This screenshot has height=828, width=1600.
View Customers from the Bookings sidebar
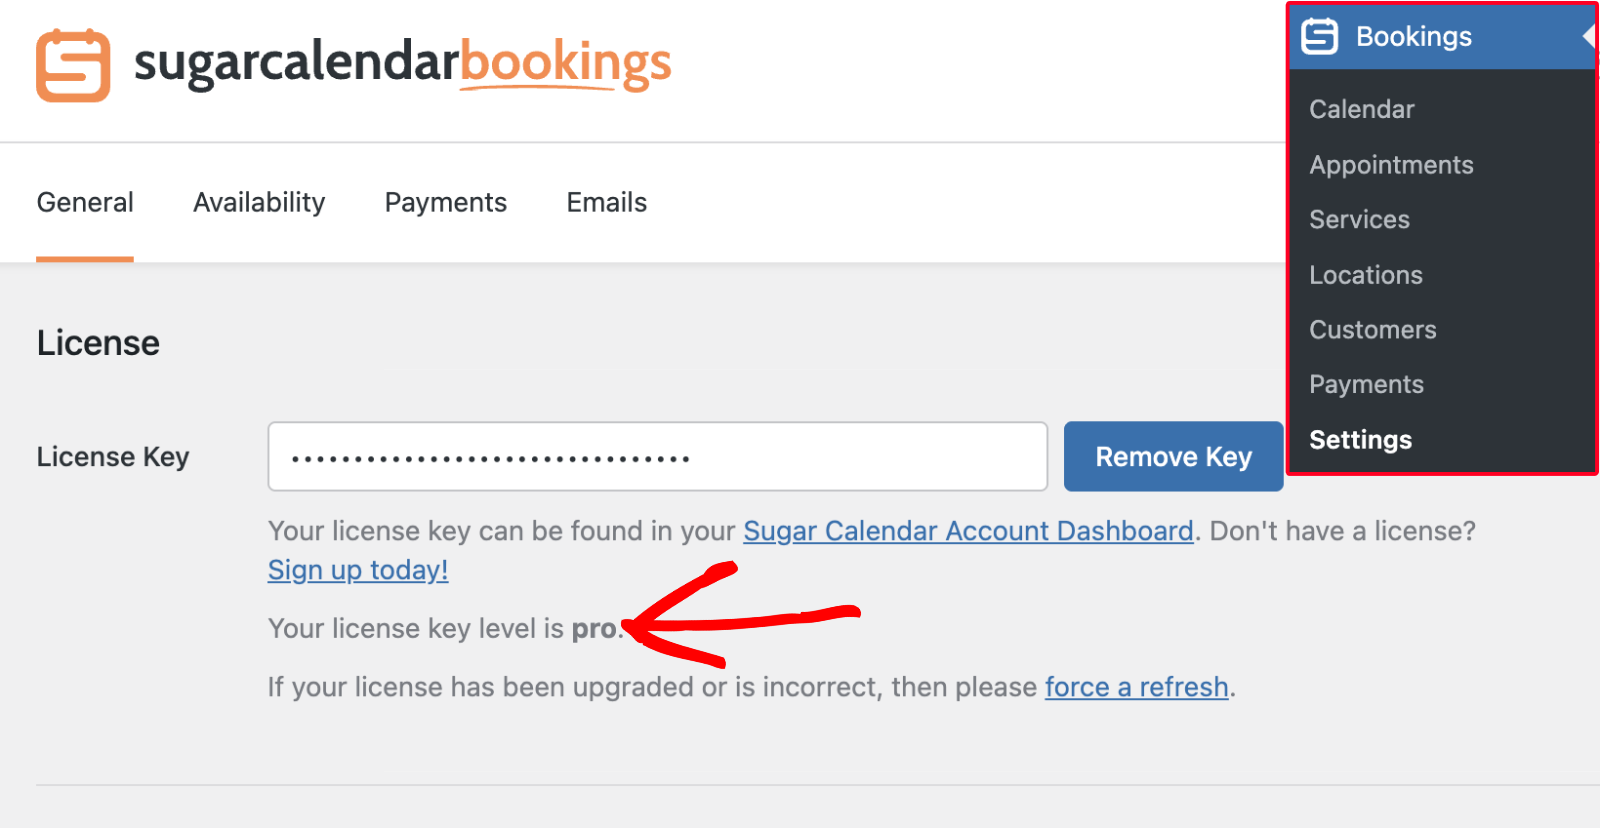click(1372, 329)
